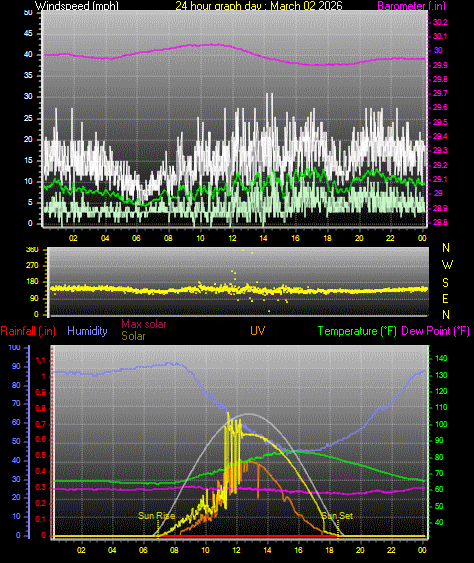Viewport: 474px width, 563px height.
Task: Click the 140 temperature scale value
Action: (441, 358)
